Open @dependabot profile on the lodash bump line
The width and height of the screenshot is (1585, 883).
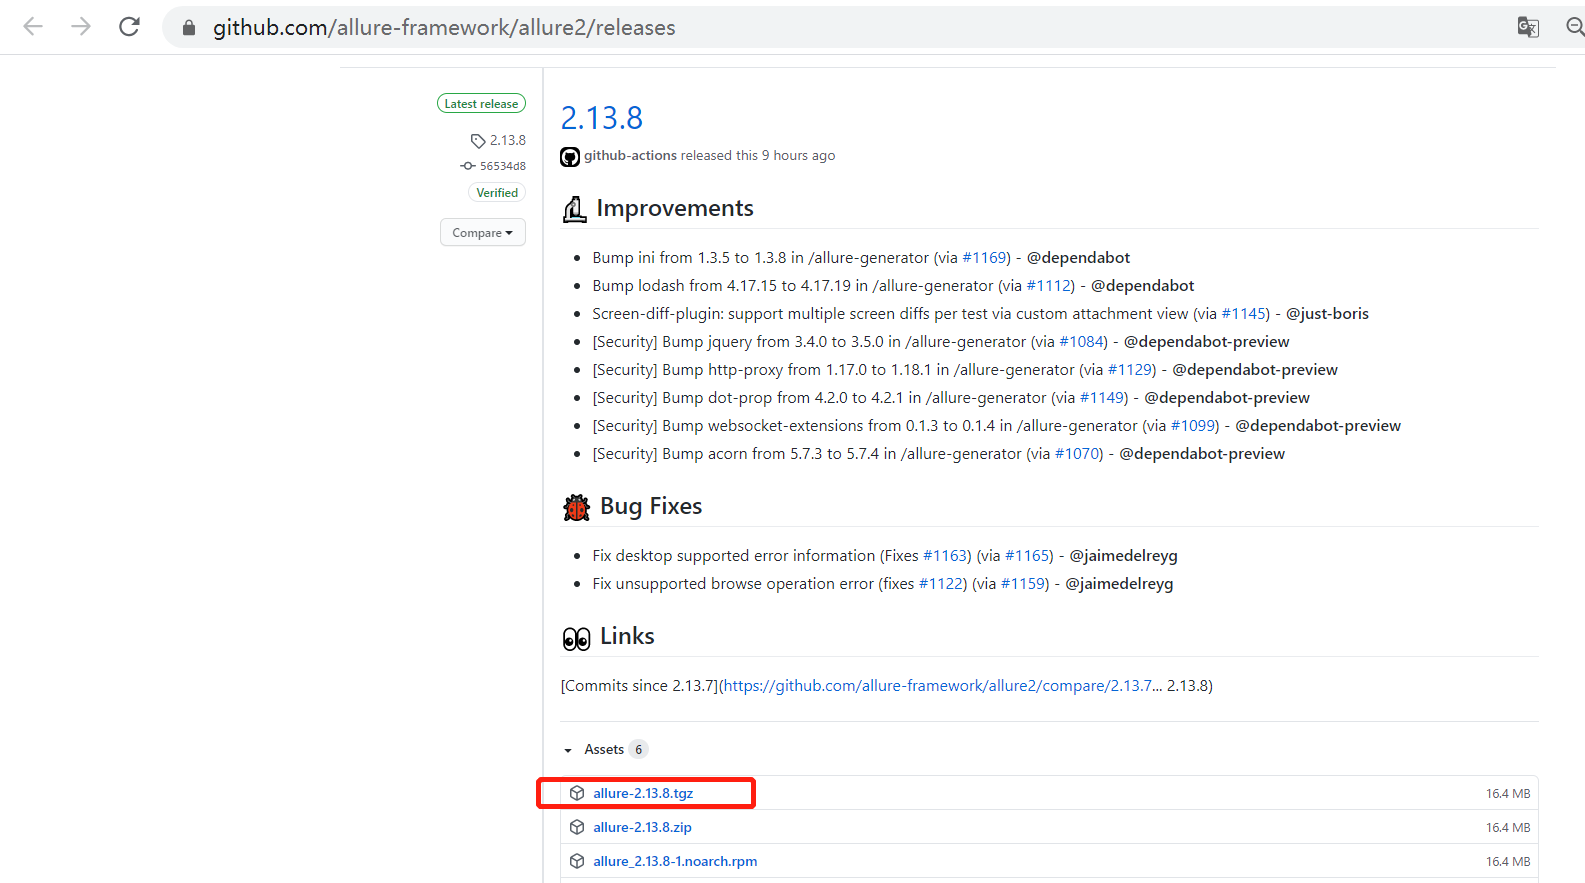1142,286
